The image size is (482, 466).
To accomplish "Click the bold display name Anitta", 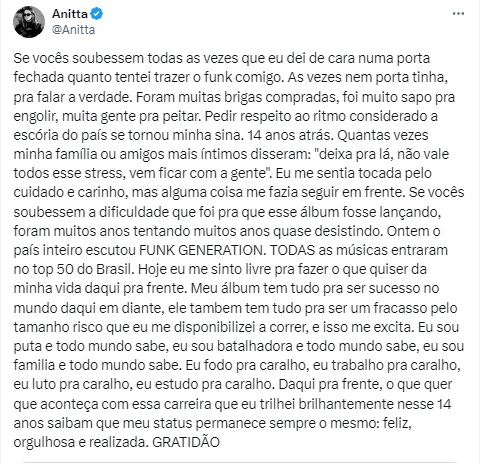I will click(70, 14).
